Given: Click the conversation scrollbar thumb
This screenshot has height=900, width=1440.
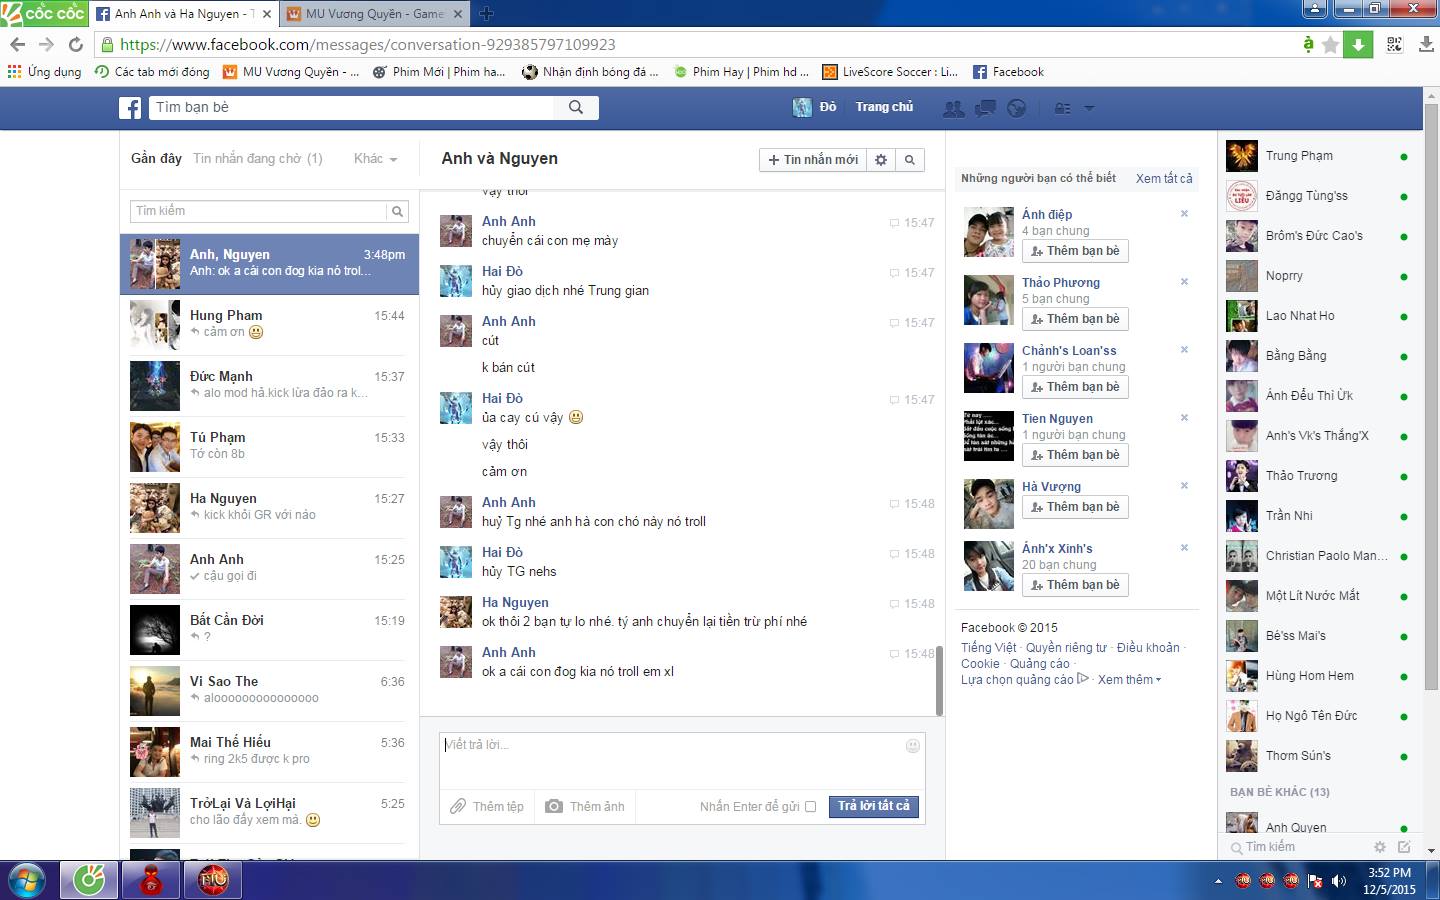Looking at the screenshot, I should (x=939, y=680).
